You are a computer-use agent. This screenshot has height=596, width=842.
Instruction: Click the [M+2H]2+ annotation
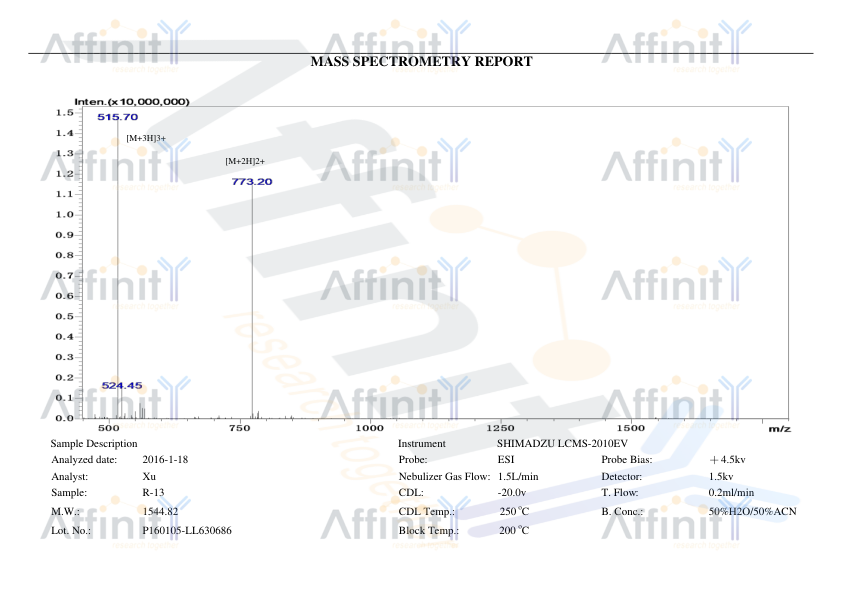coord(245,162)
